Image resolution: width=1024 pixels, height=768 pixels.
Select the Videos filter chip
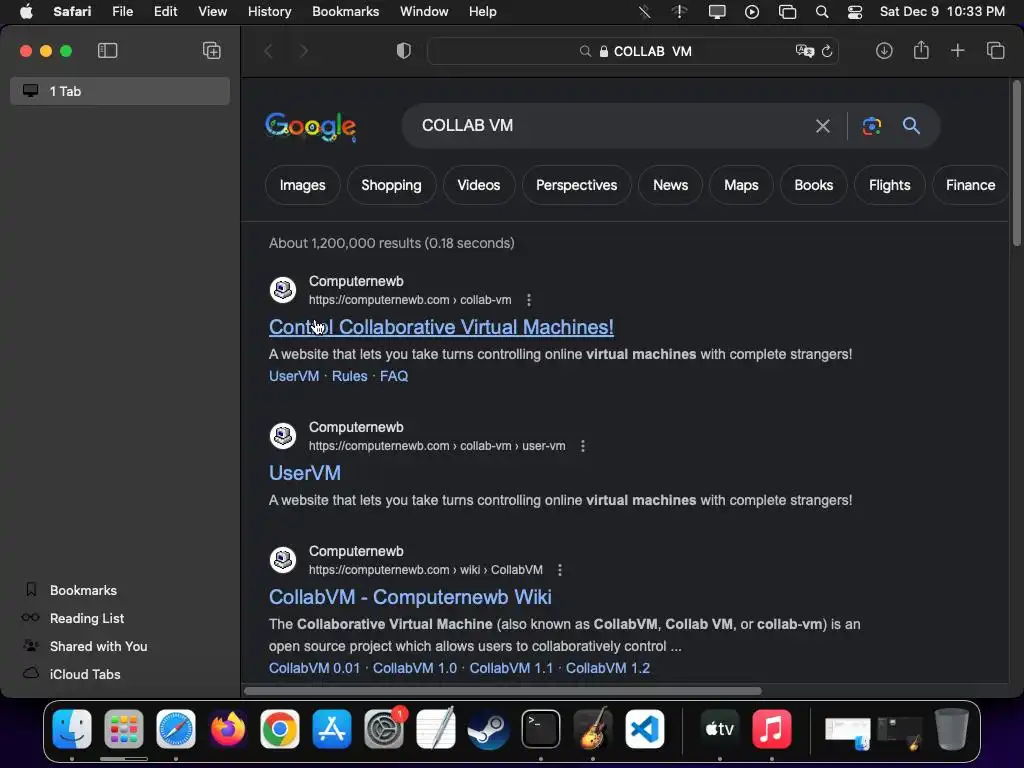coord(479,185)
